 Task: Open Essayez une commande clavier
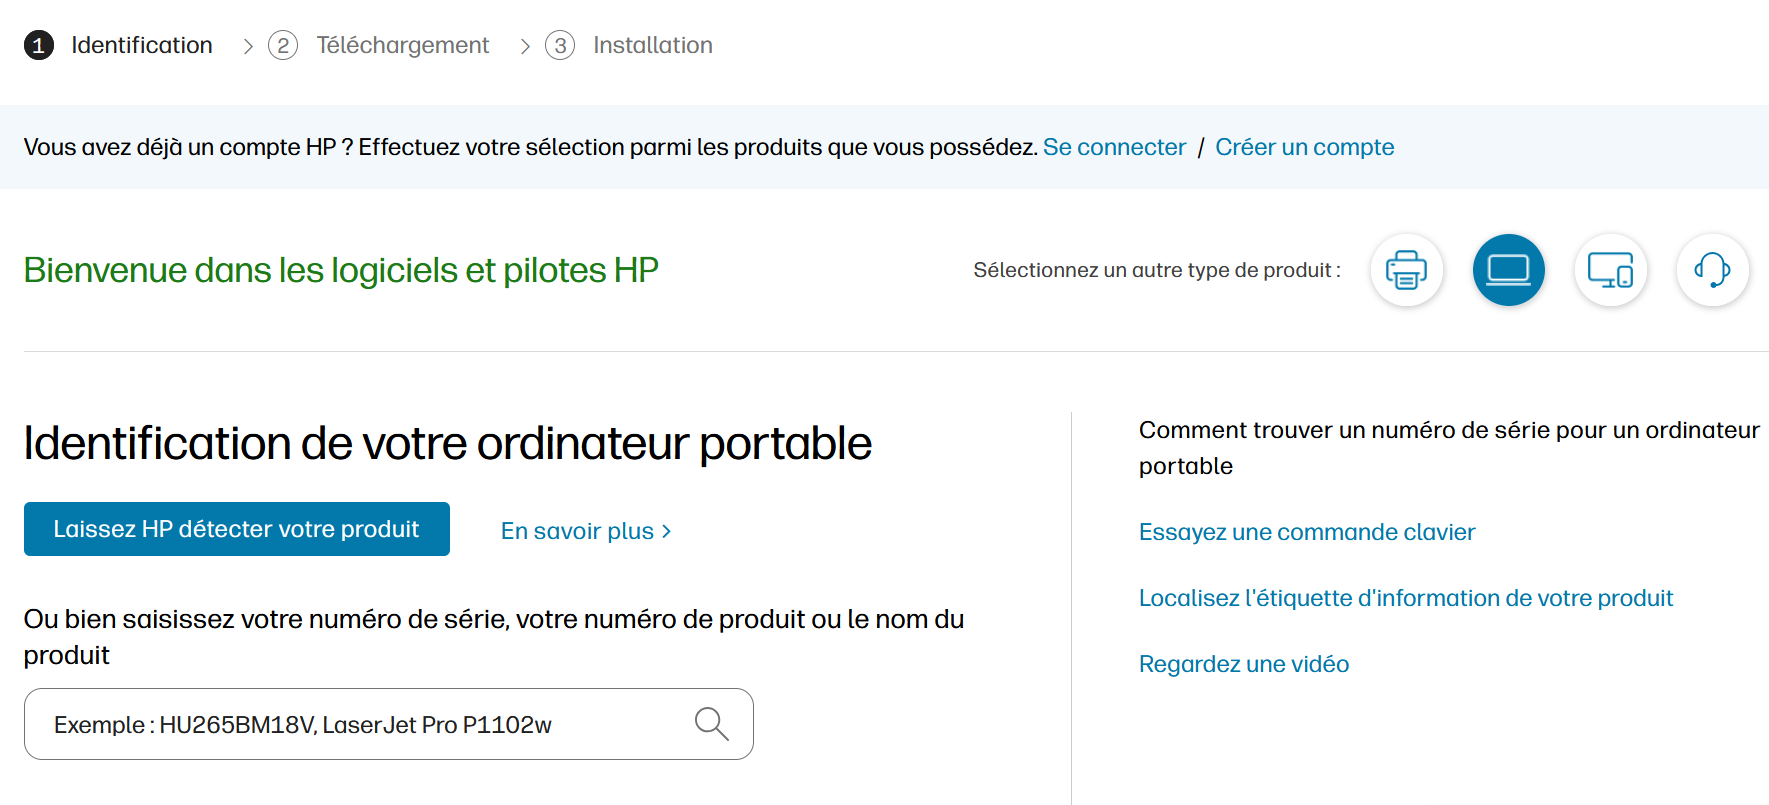[1306, 532]
